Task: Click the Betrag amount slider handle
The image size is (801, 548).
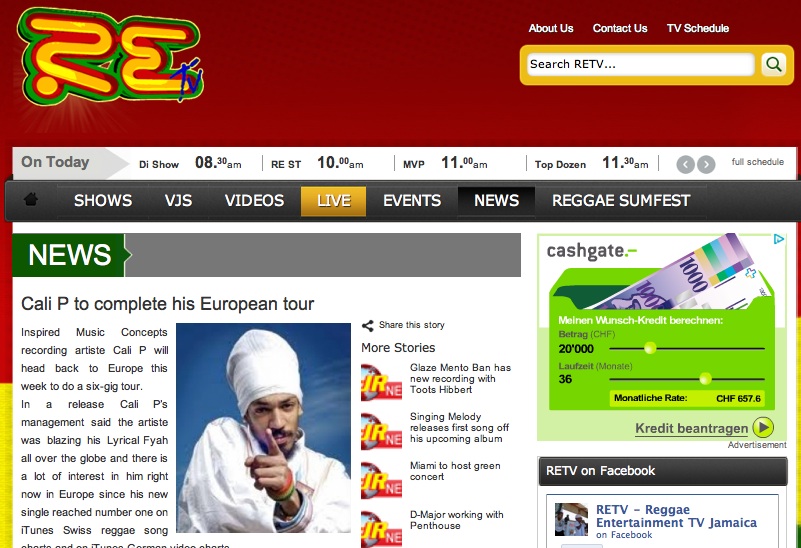Action: click(650, 348)
